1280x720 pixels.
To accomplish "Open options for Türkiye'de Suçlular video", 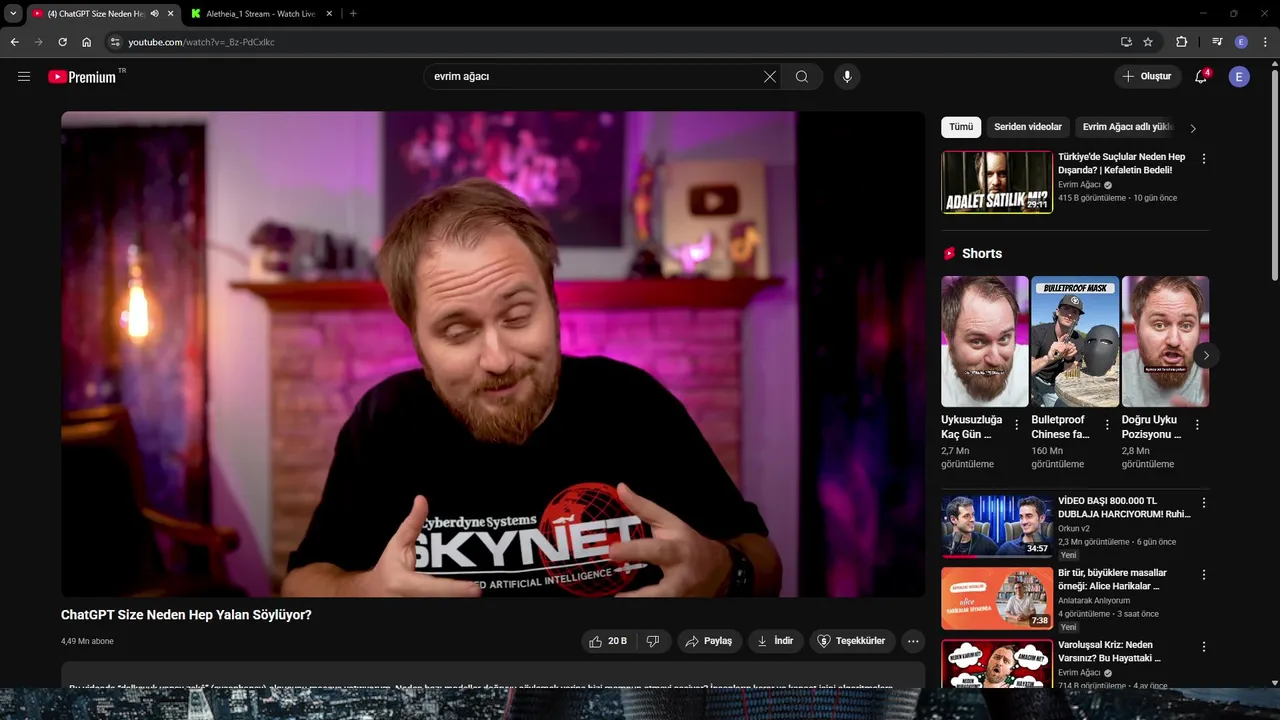I will tap(1203, 159).
